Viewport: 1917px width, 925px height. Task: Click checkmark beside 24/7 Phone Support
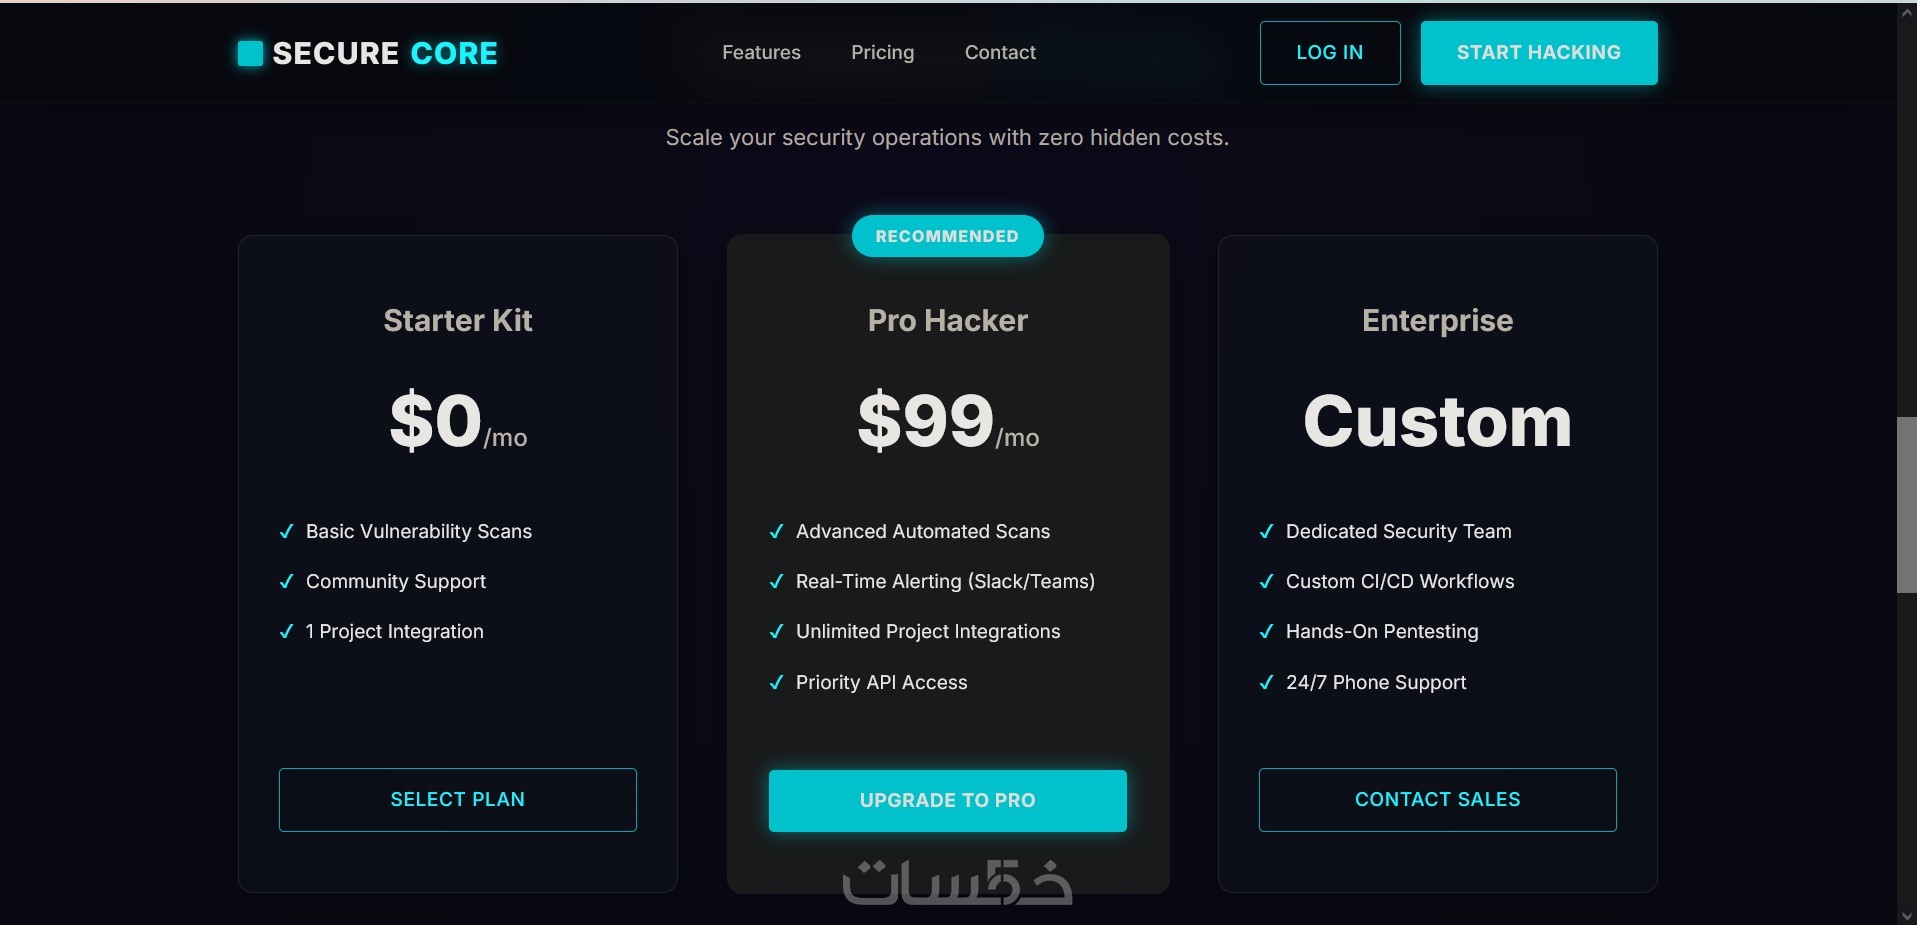(1266, 682)
